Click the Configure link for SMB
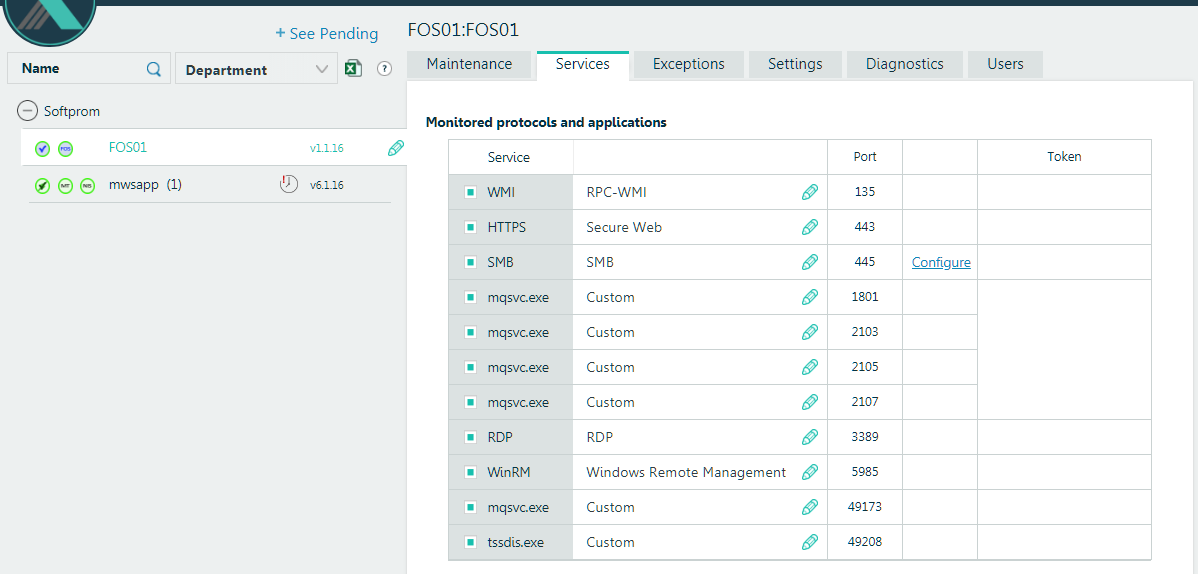 pos(941,262)
